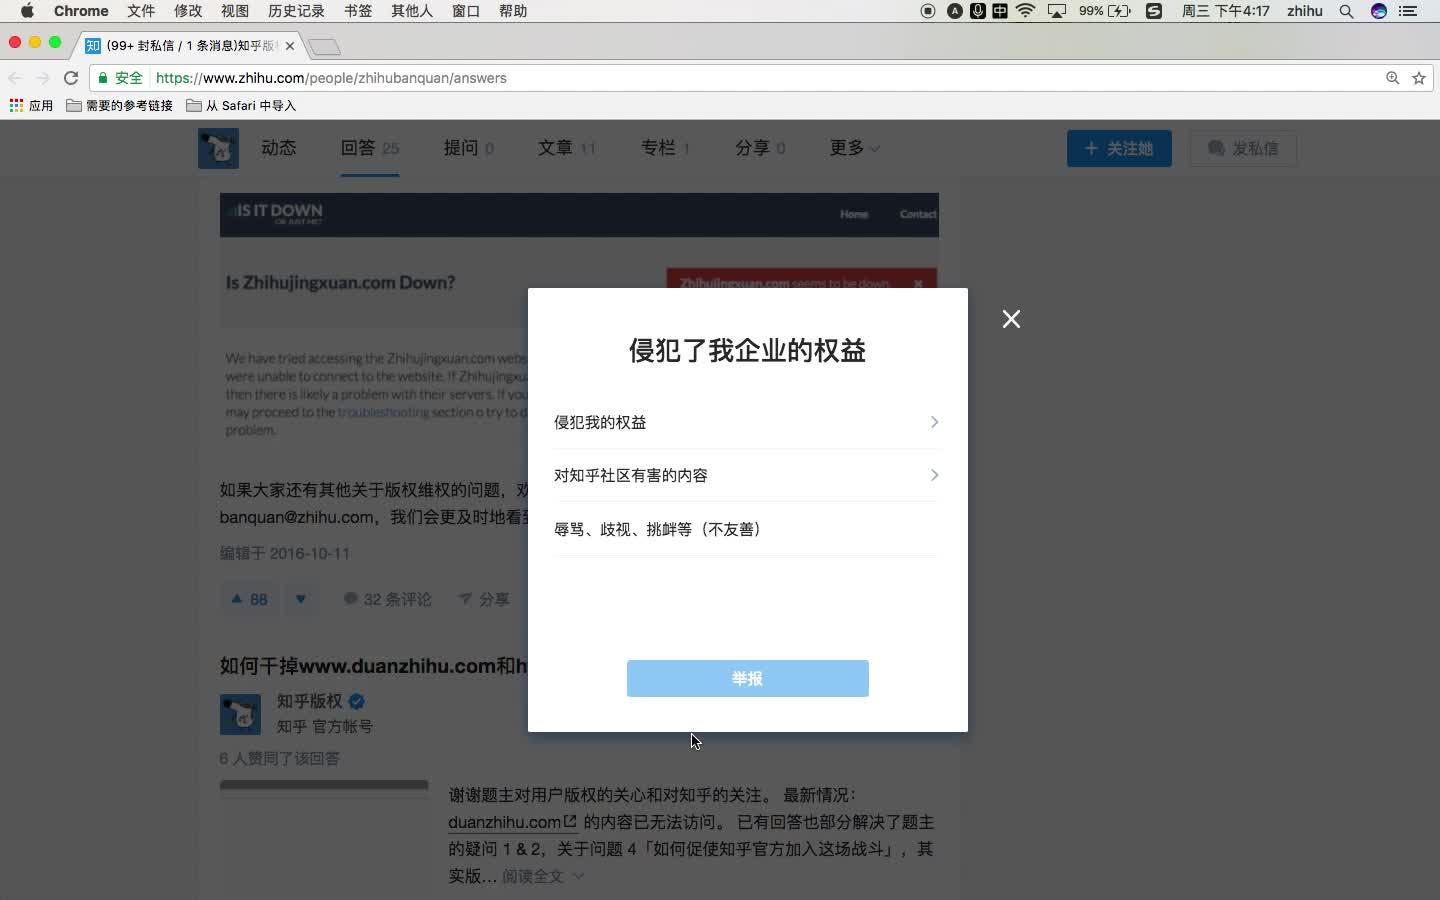
Task: Open a new tab with the tab button
Action: point(324,47)
